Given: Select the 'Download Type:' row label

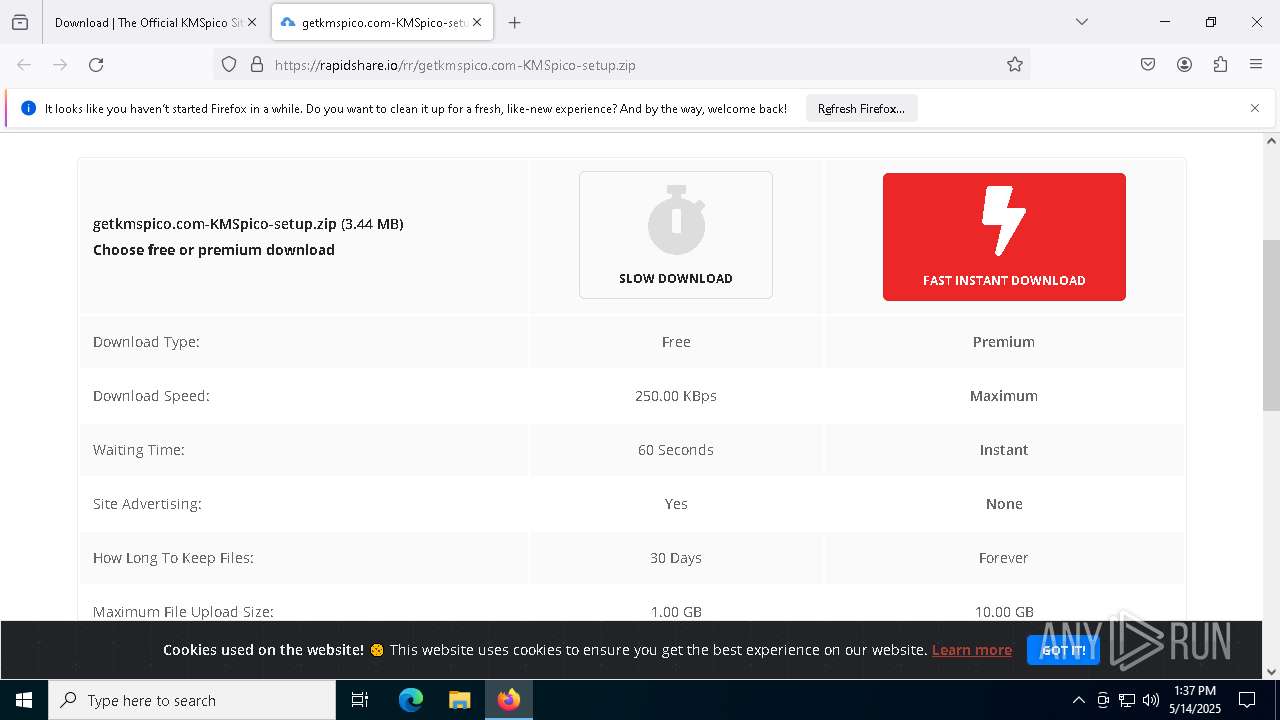Looking at the screenshot, I should [x=146, y=342].
